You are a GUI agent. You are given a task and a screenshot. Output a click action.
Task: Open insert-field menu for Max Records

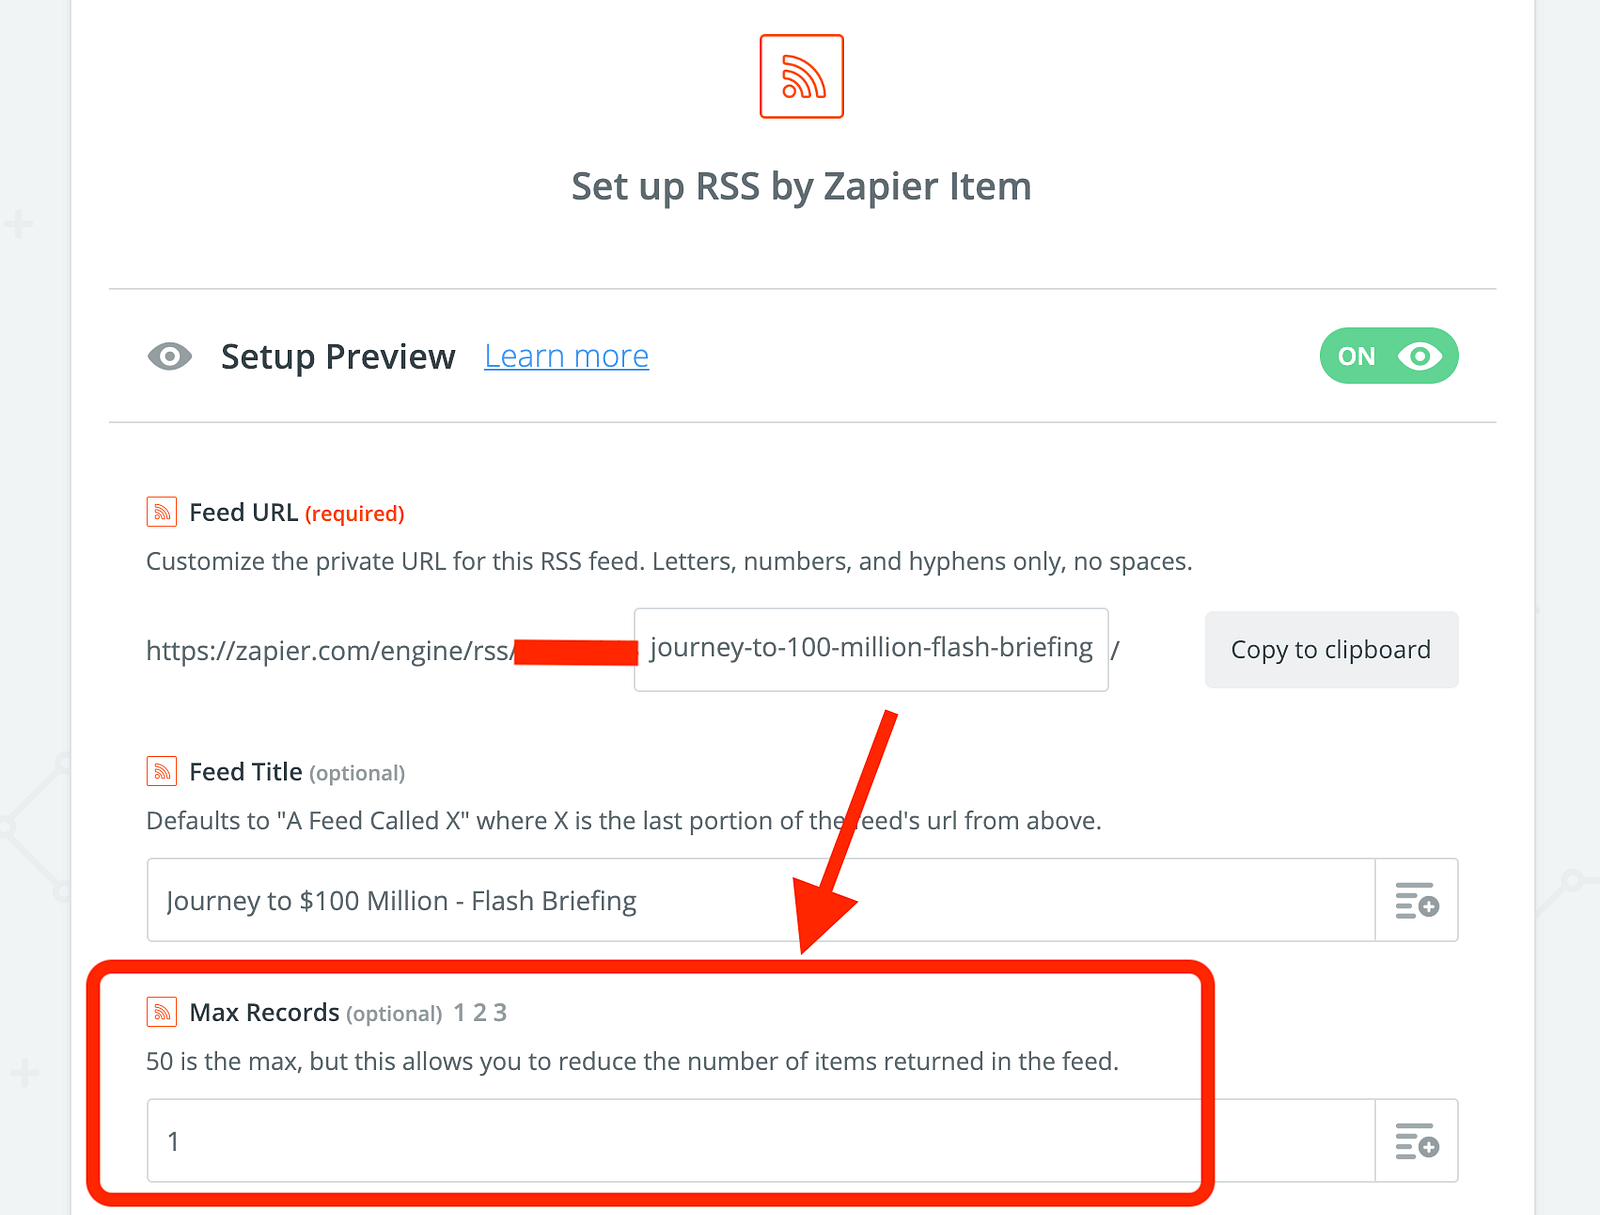(x=1416, y=1141)
